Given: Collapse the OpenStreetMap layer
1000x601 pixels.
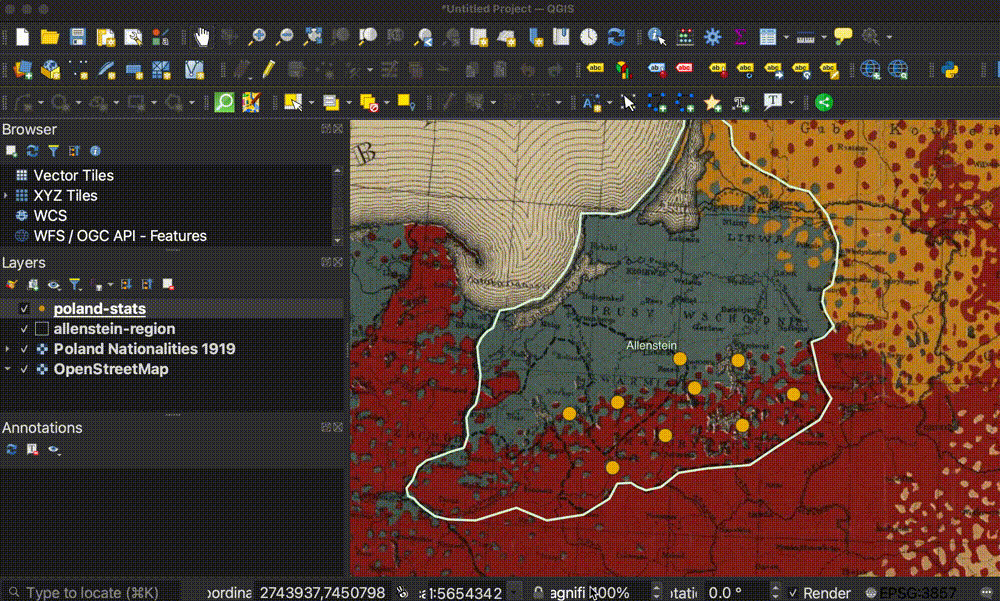Looking at the screenshot, I should (7, 369).
